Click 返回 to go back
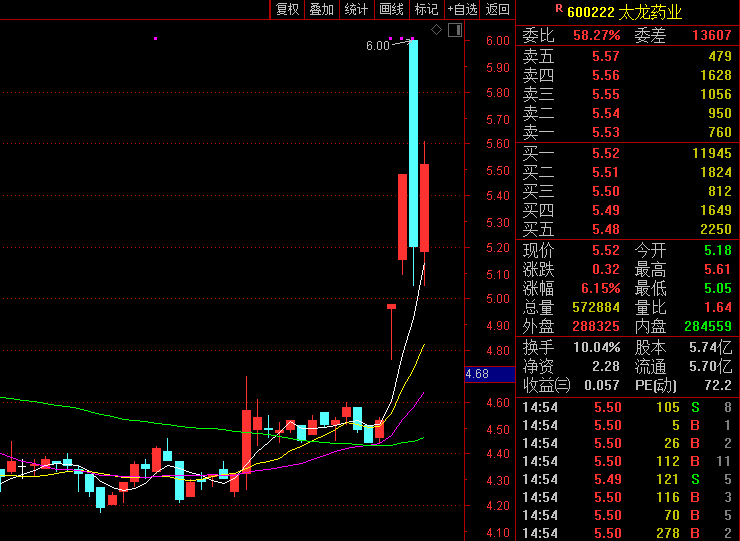740x541 pixels. click(x=497, y=10)
